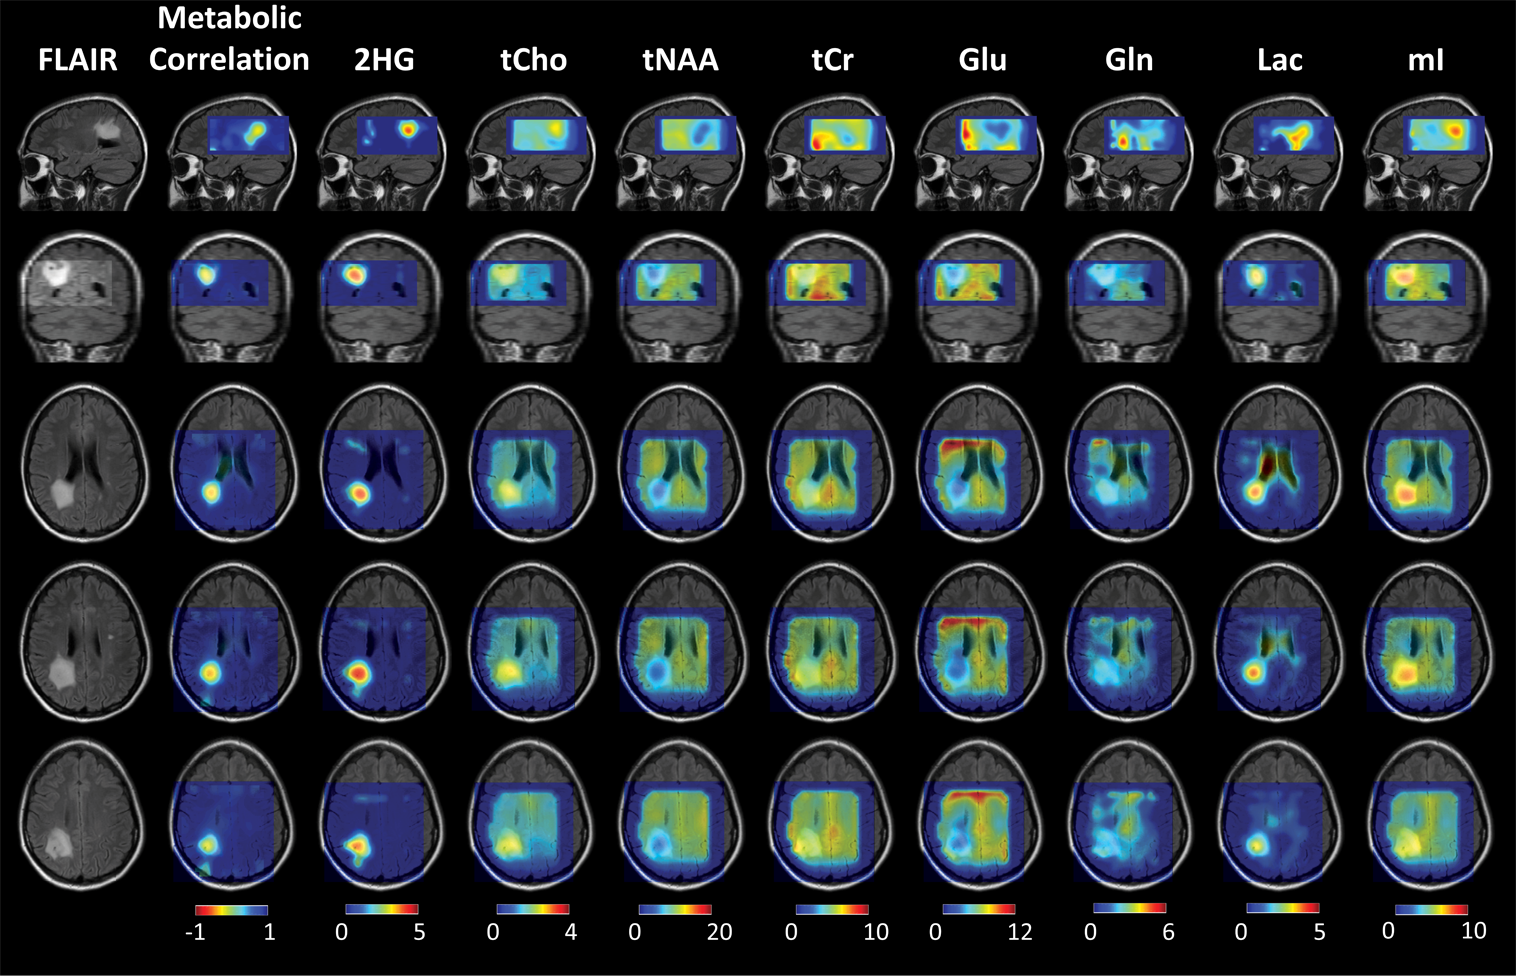Open the coronal FLAIR brain image
This screenshot has width=1516, height=976.
[x=82, y=297]
